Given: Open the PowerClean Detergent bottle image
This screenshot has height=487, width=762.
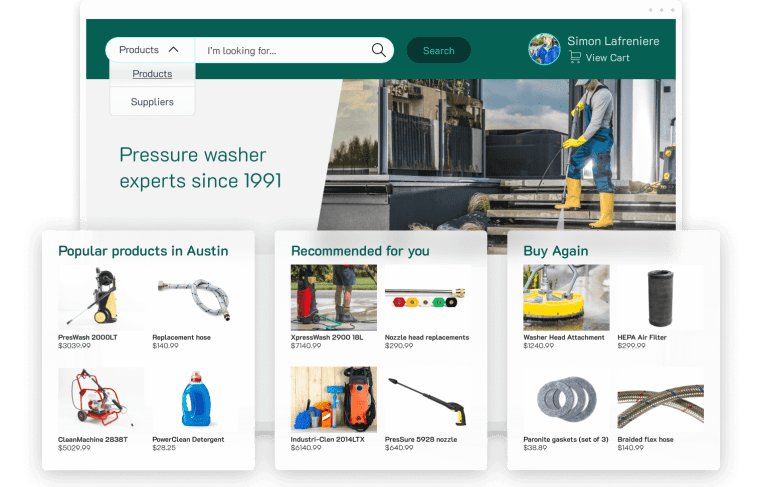Looking at the screenshot, I should [194, 399].
